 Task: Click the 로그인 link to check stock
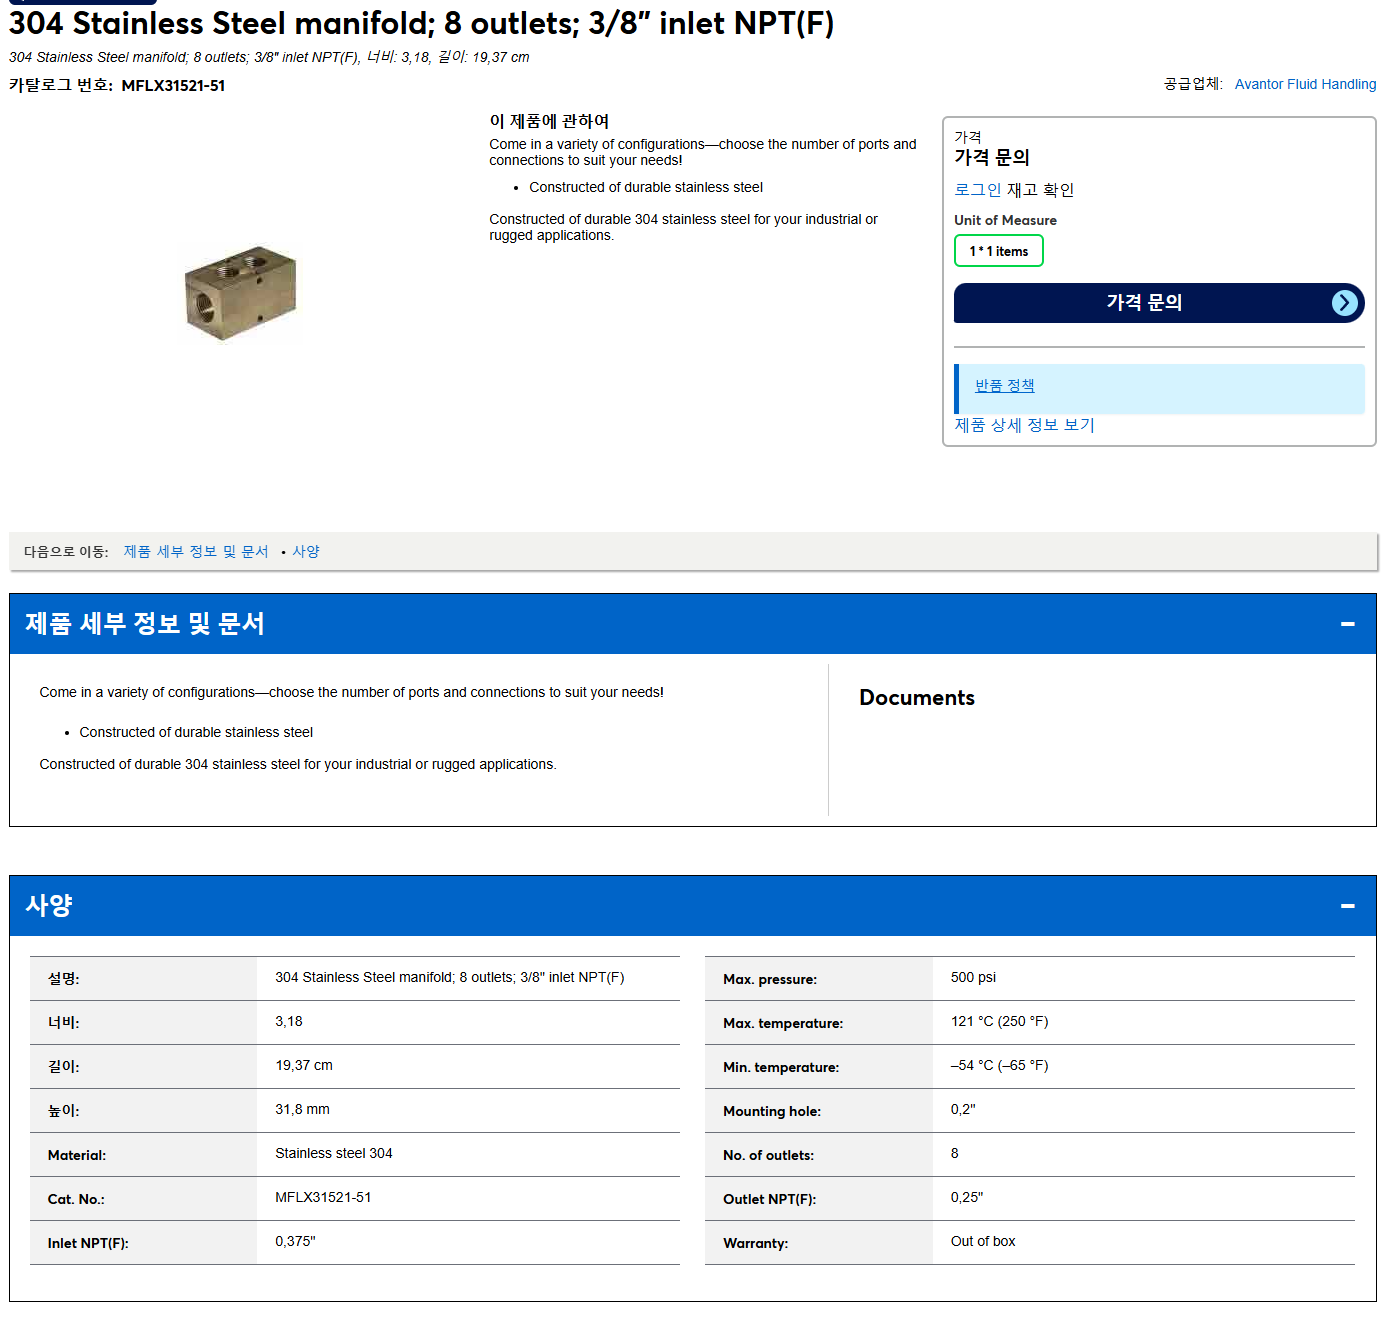pos(977,189)
